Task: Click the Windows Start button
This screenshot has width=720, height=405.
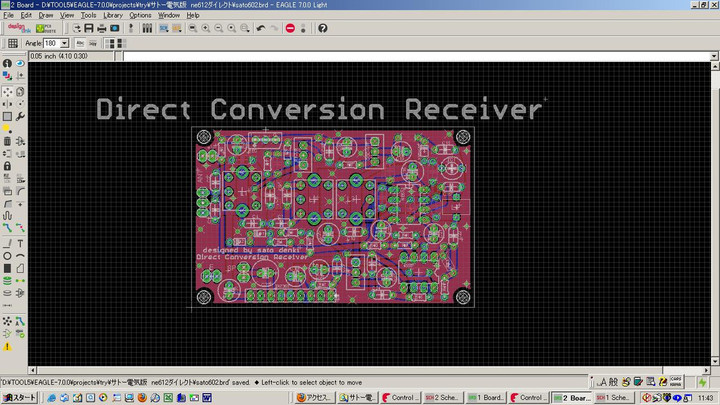Action: click(19, 397)
